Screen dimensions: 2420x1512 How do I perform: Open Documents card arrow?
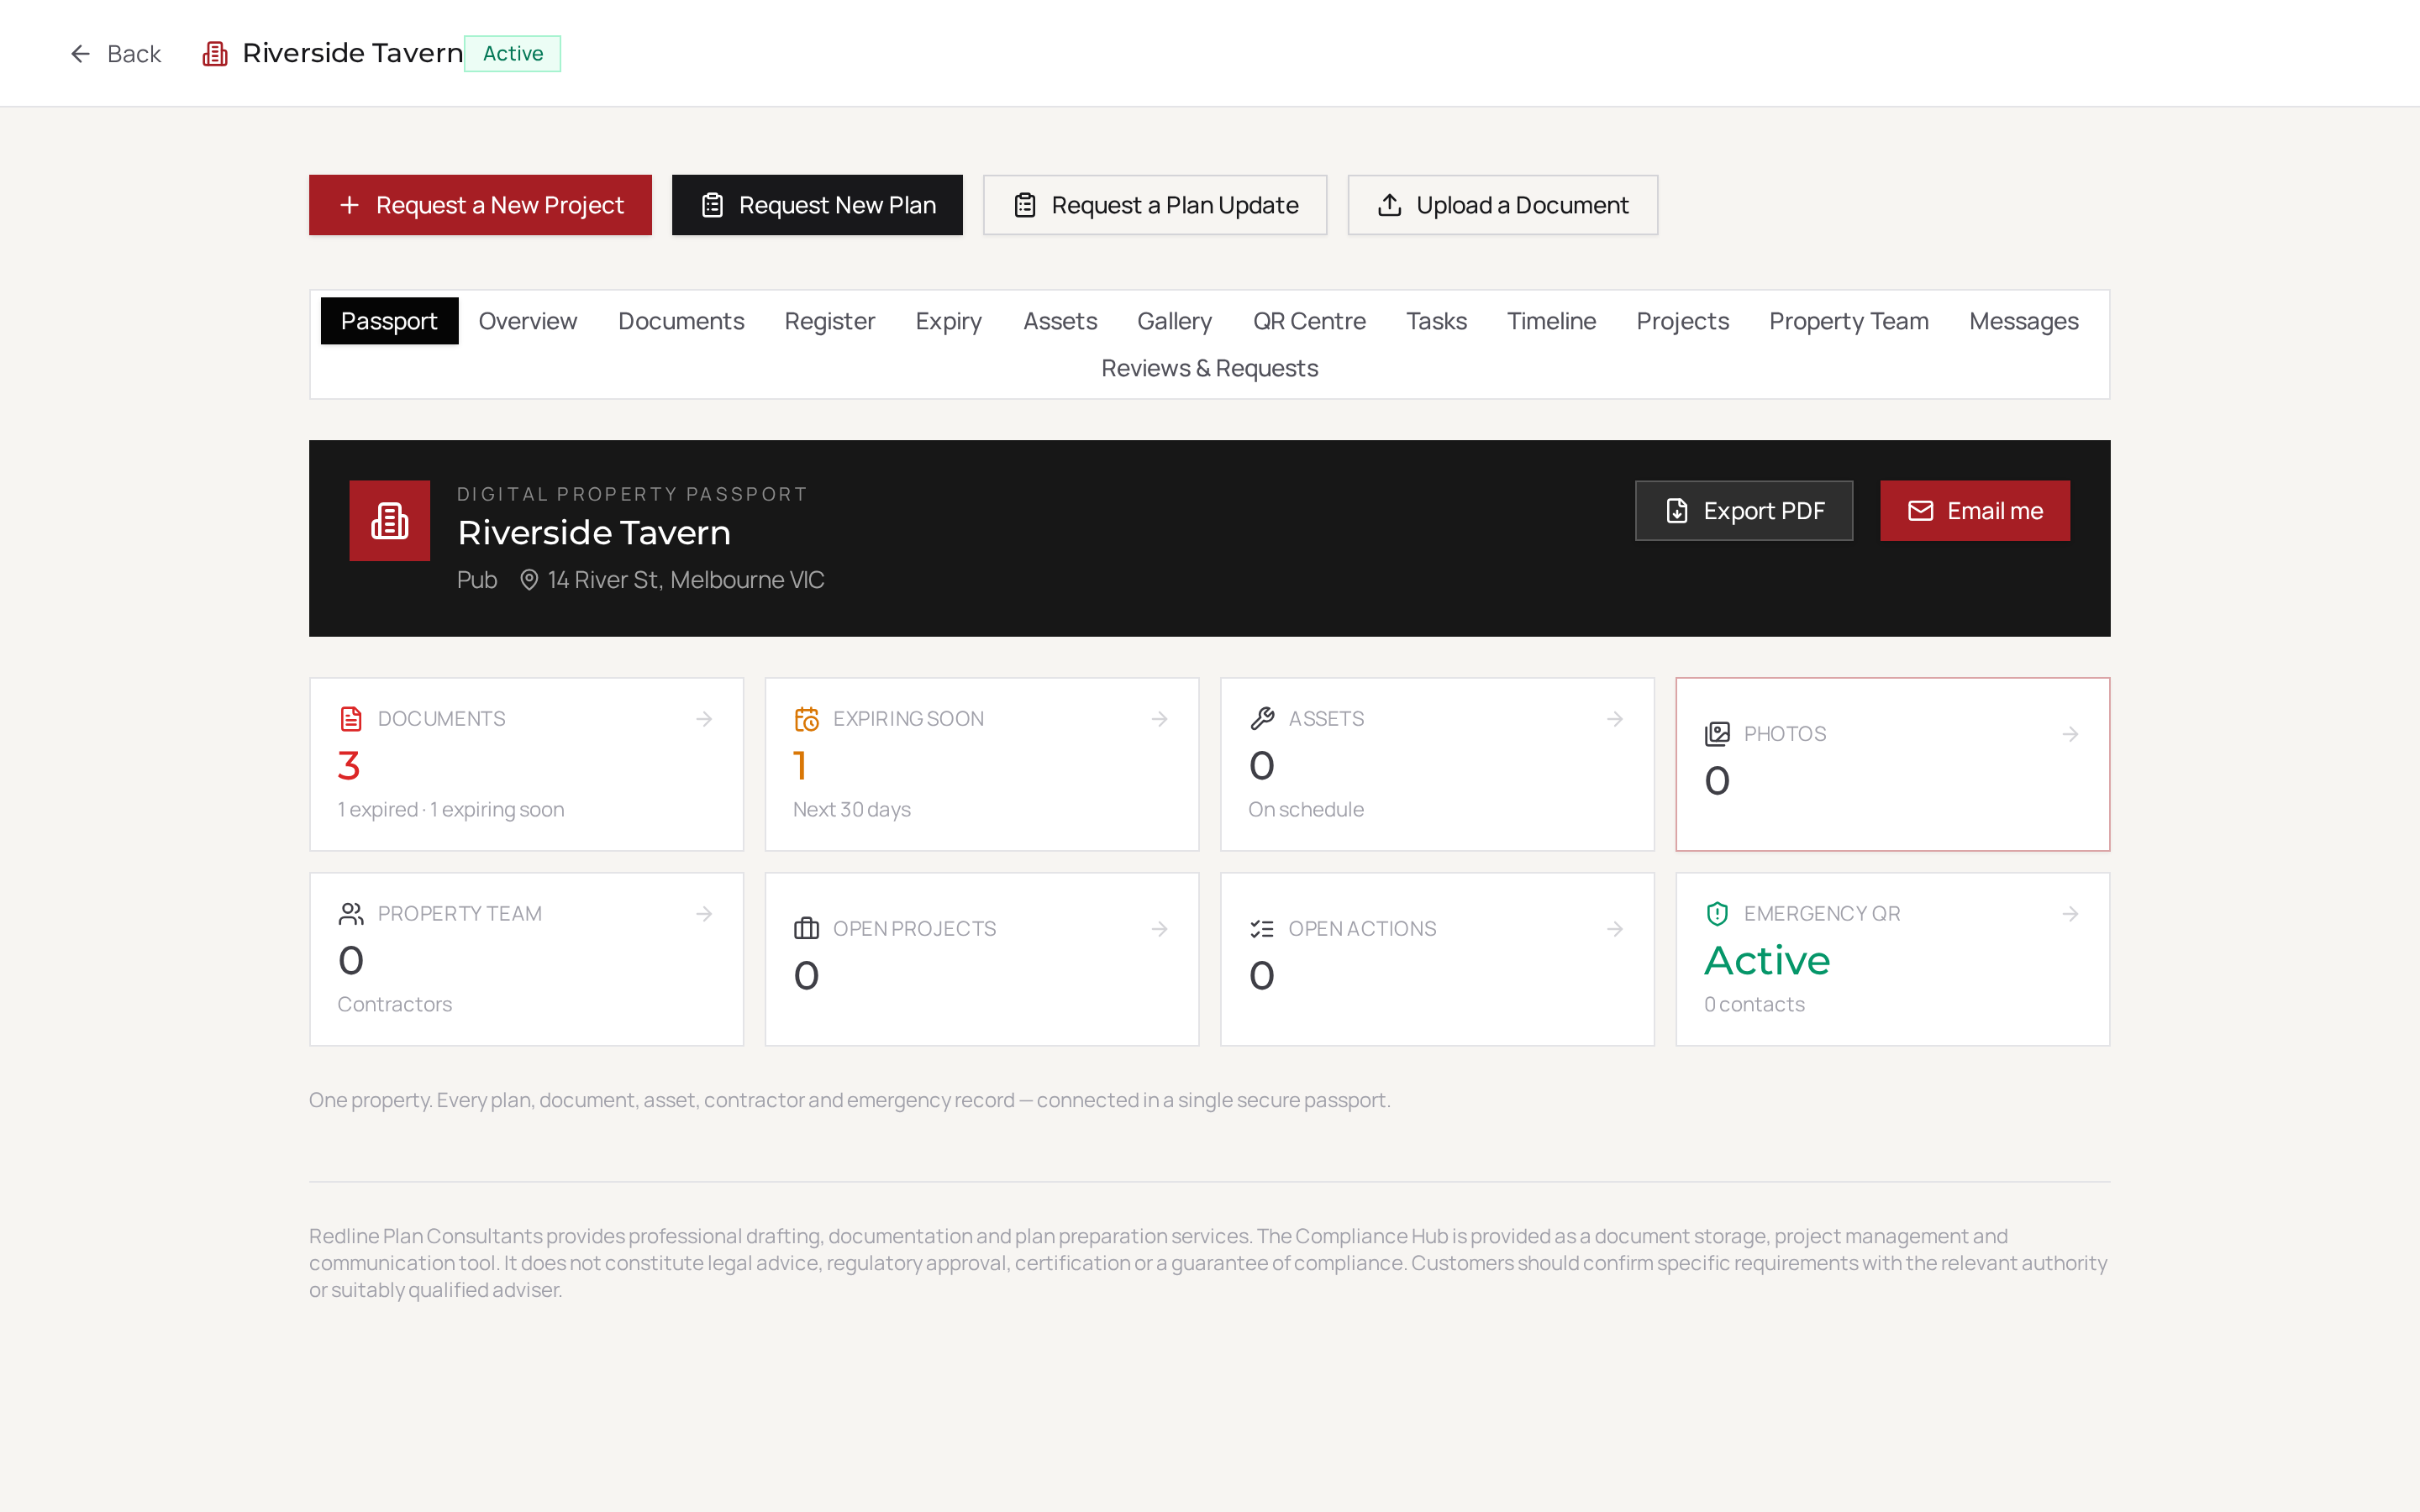click(704, 719)
